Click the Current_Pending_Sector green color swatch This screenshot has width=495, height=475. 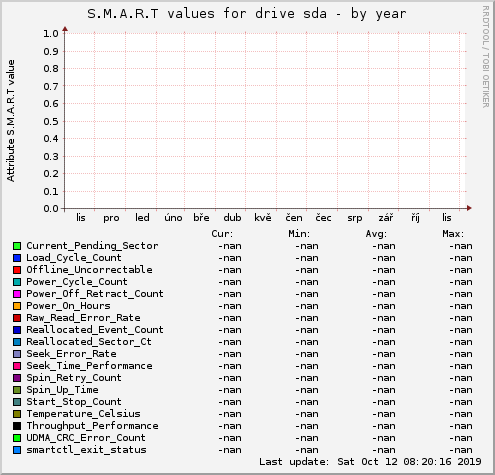(x=17, y=246)
